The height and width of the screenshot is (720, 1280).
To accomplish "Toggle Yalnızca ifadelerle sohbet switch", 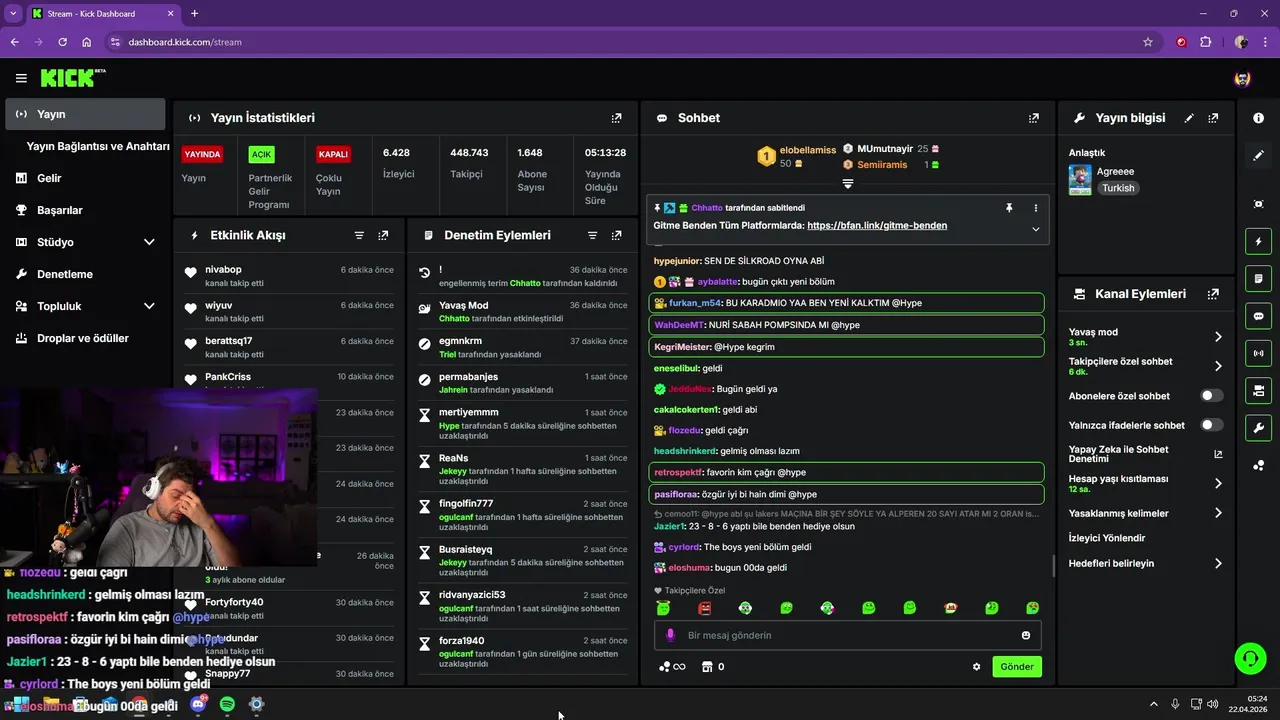I will pyautogui.click(x=1212, y=425).
